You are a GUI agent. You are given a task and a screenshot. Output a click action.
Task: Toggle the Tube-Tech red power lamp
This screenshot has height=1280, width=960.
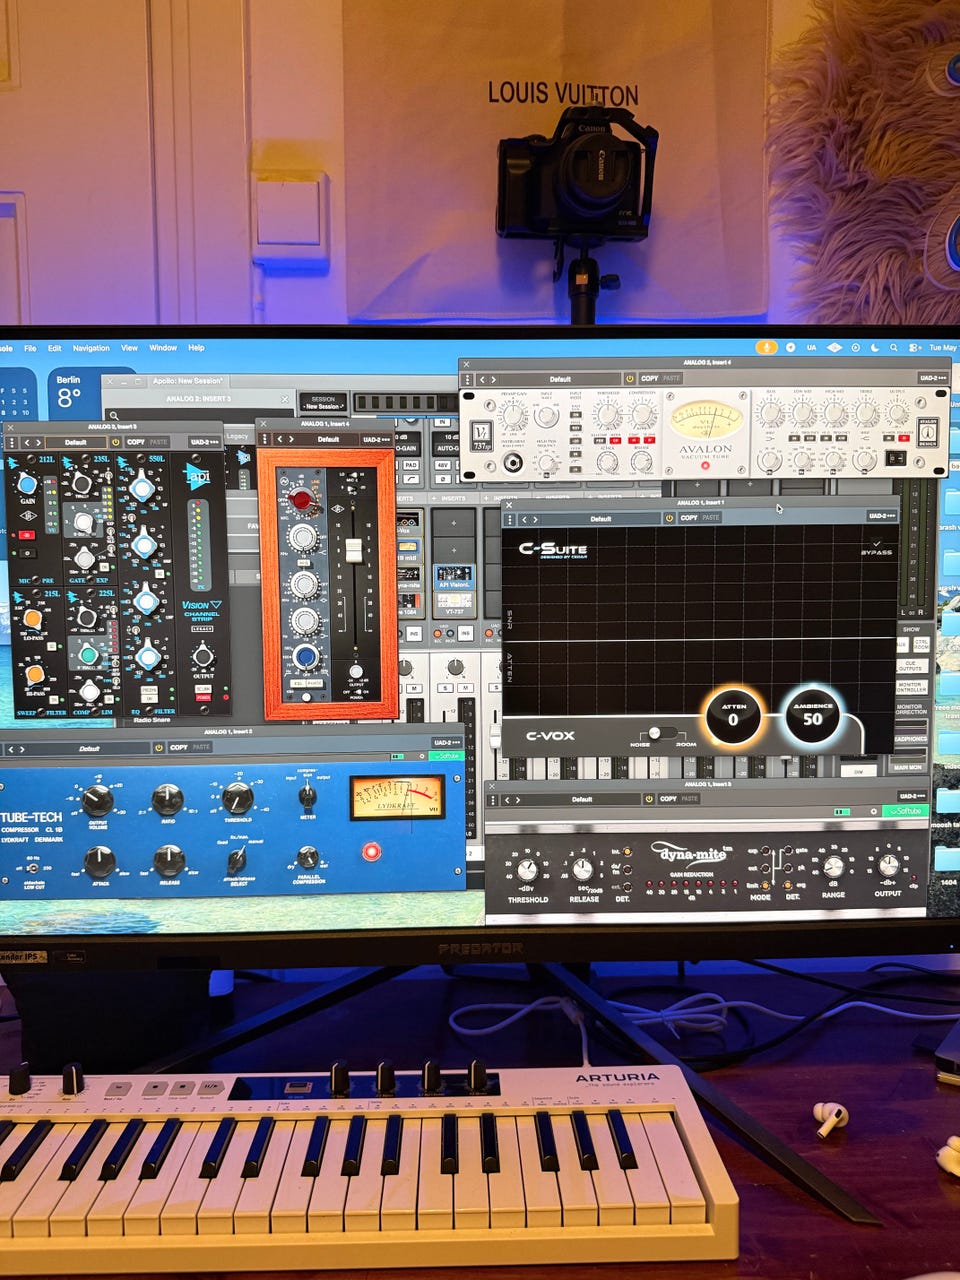371,851
